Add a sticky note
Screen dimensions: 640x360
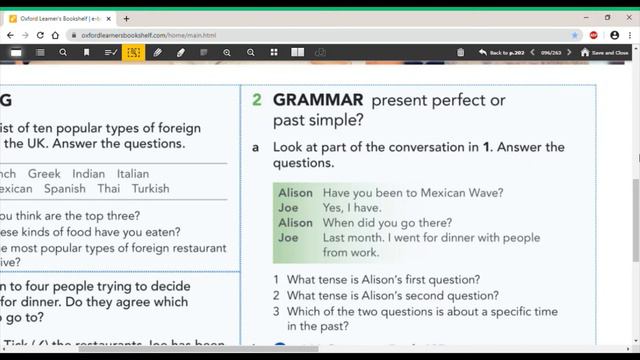tap(204, 52)
